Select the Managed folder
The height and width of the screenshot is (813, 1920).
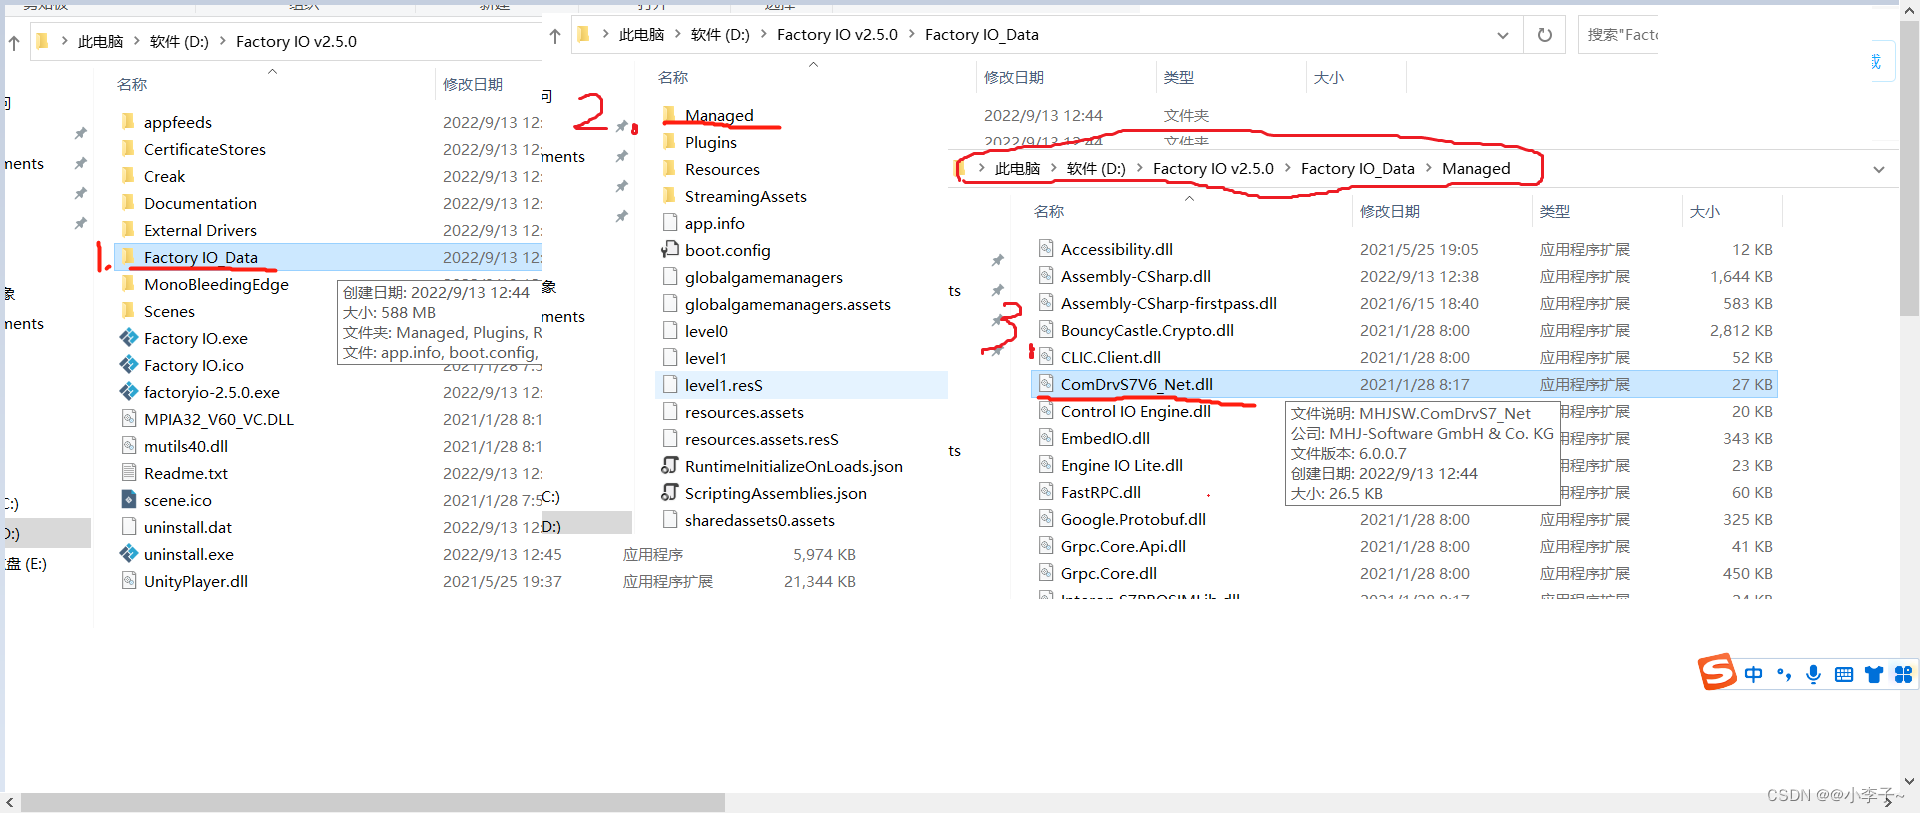[719, 115]
